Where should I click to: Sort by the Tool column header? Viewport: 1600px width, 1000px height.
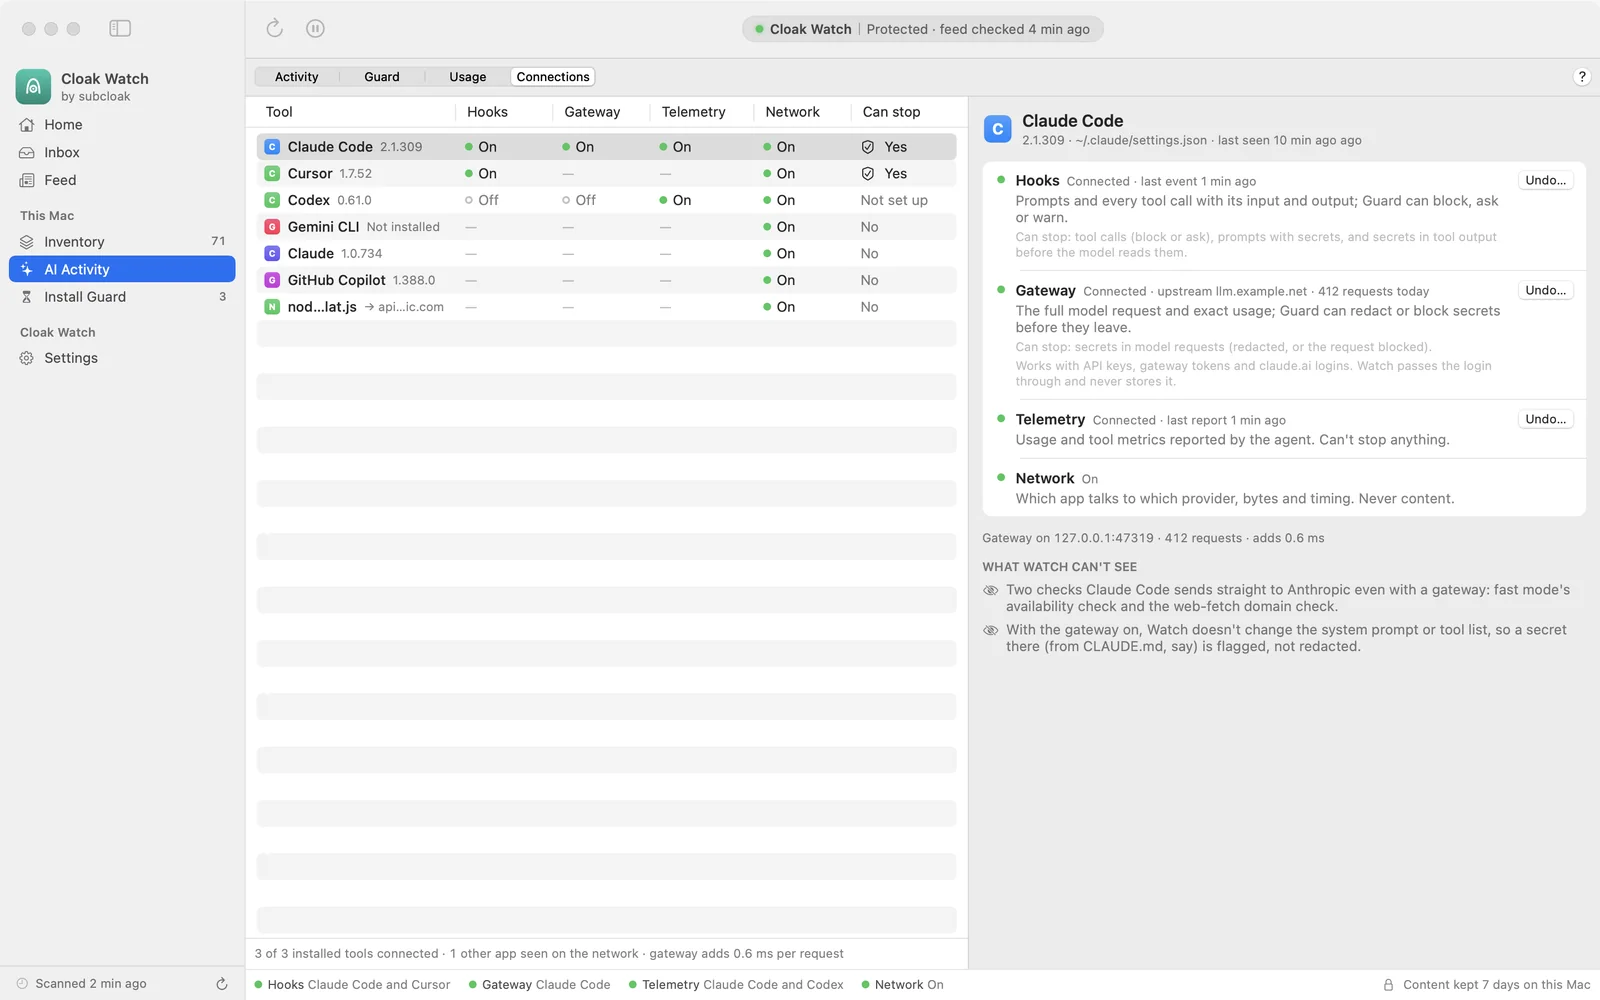(279, 112)
